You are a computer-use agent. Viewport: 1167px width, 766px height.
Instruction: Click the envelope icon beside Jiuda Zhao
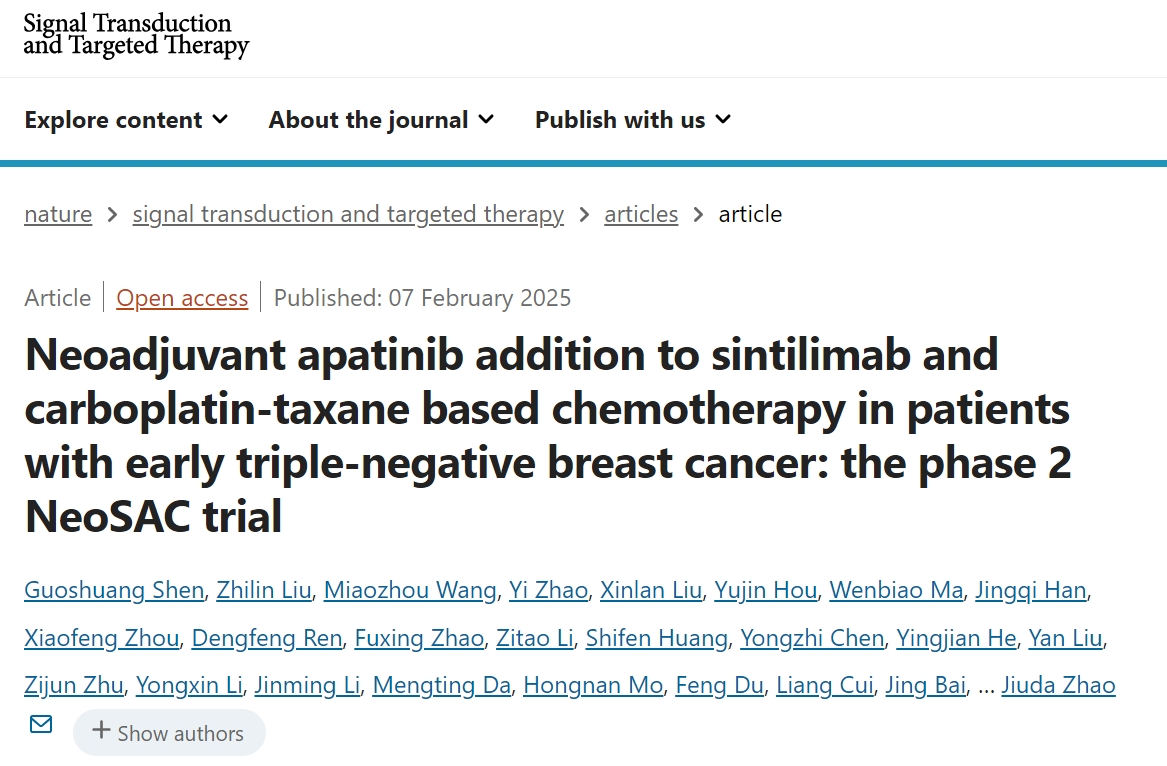41,724
